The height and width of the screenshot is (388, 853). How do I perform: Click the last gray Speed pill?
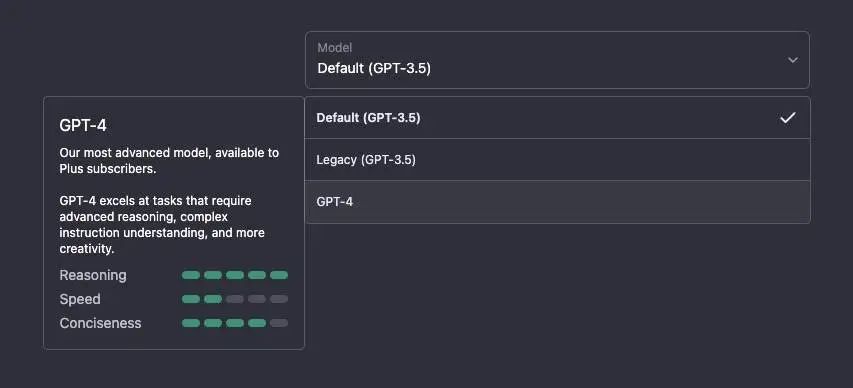[x=279, y=299]
